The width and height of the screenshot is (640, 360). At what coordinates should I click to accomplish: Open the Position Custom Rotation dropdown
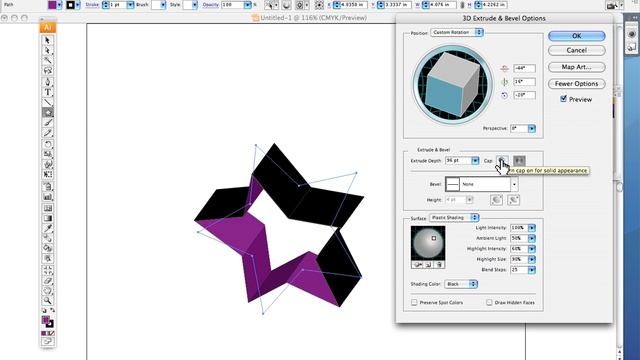pyautogui.click(x=457, y=32)
